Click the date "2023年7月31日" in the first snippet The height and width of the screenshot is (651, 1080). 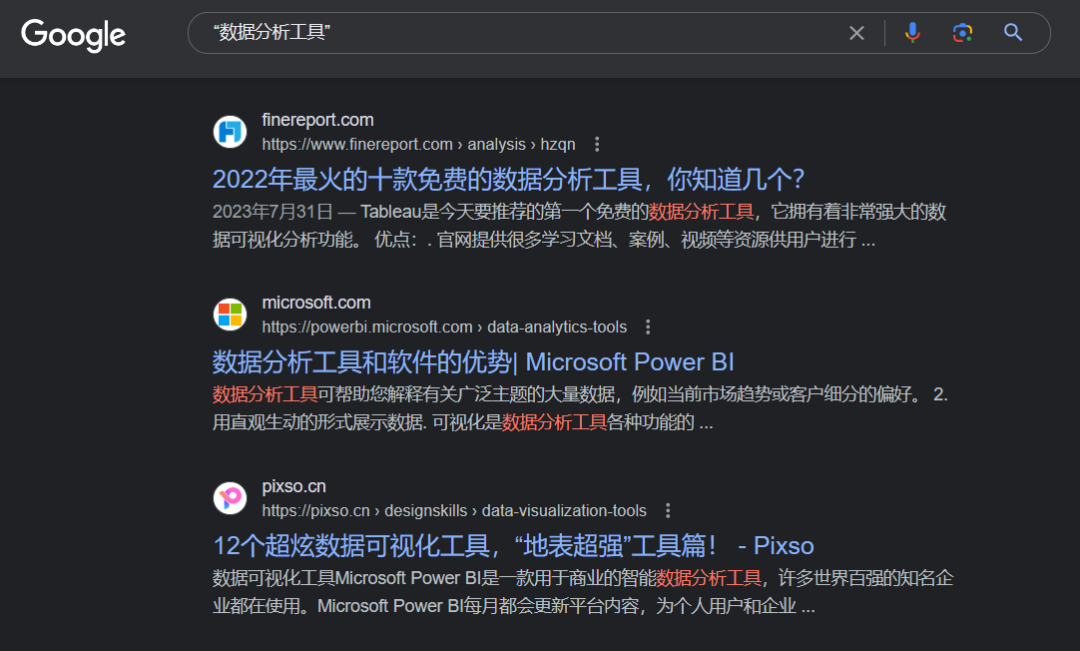(273, 211)
